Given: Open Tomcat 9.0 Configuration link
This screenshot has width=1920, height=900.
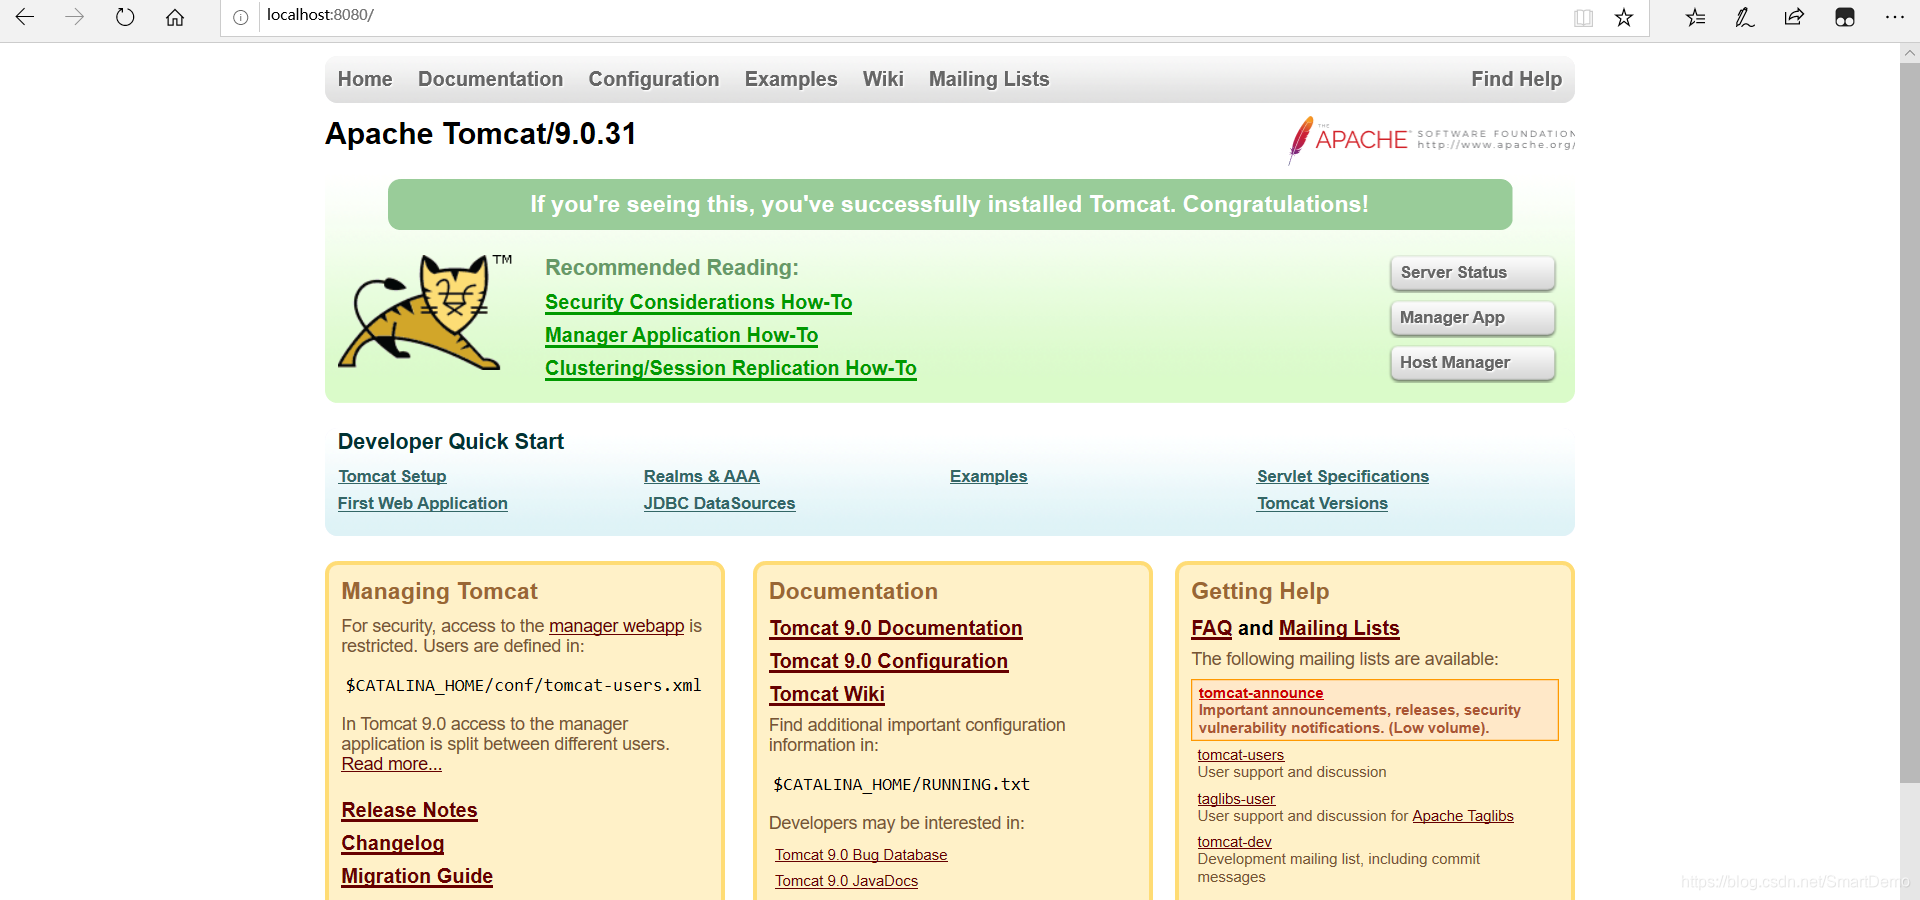Looking at the screenshot, I should (x=888, y=661).
